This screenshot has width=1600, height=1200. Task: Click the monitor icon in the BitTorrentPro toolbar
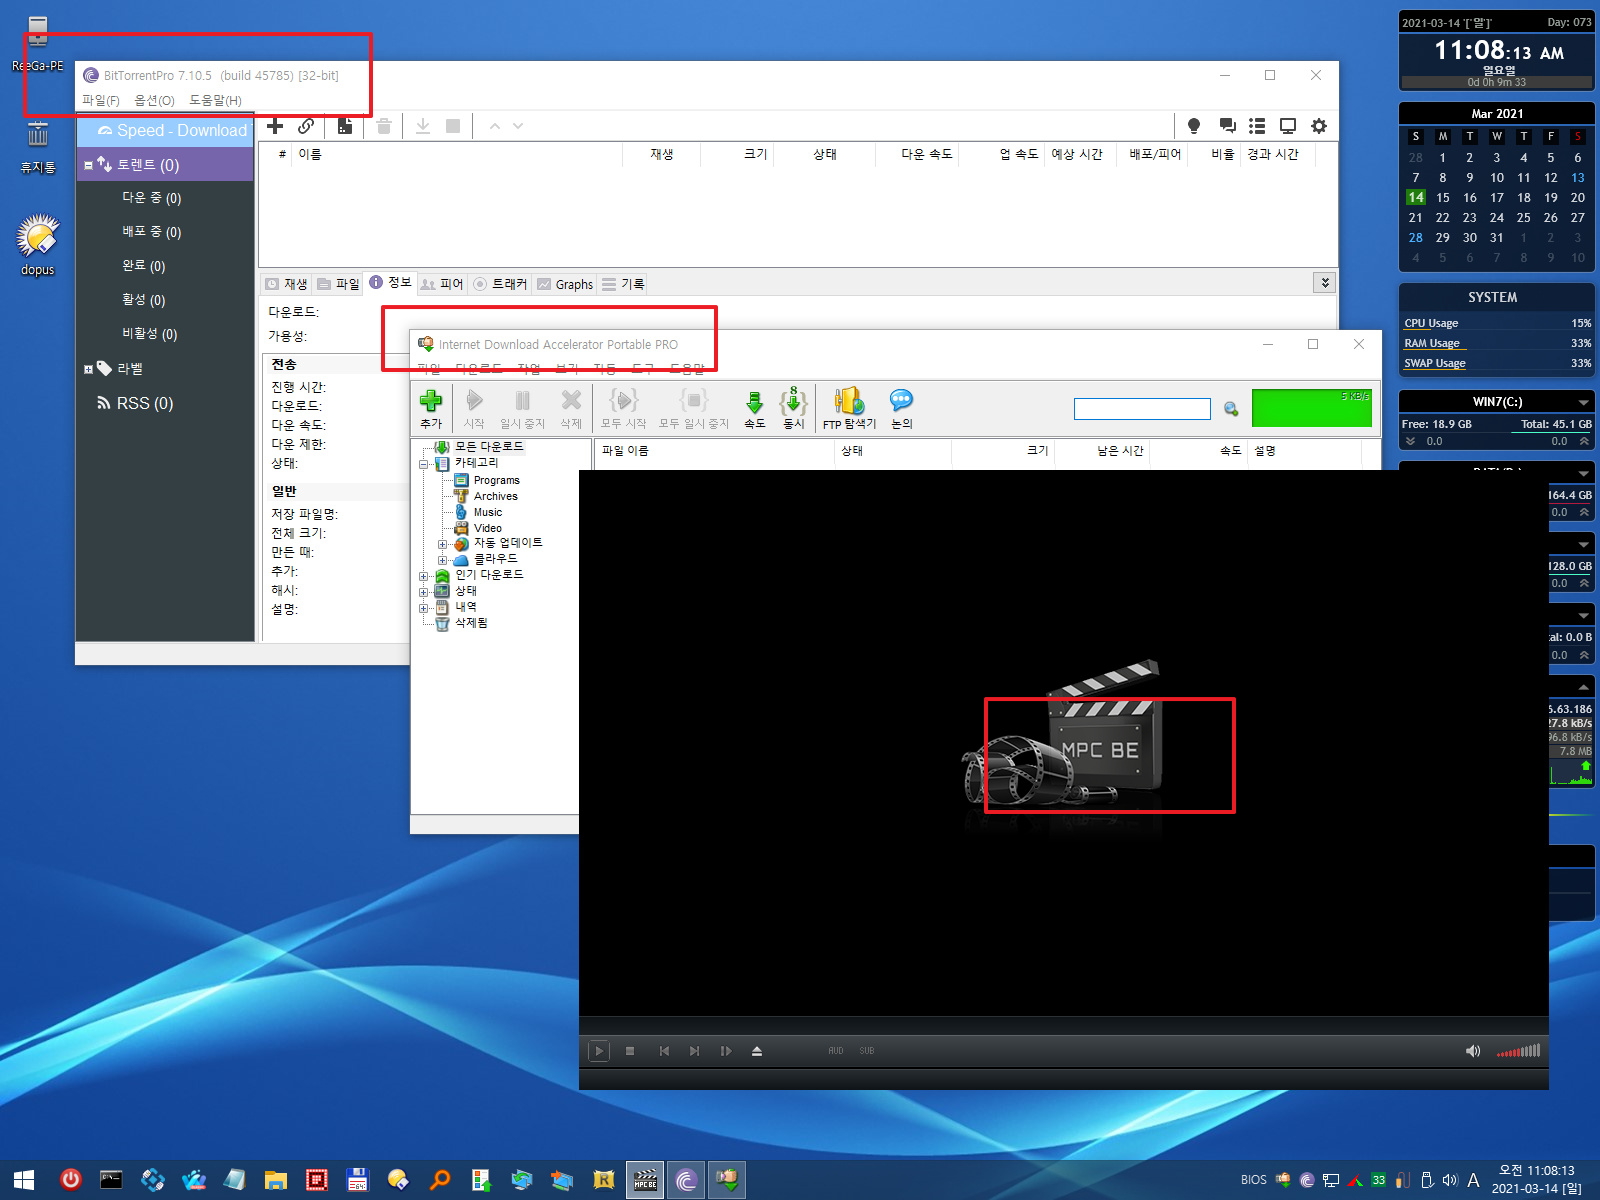pos(1288,126)
